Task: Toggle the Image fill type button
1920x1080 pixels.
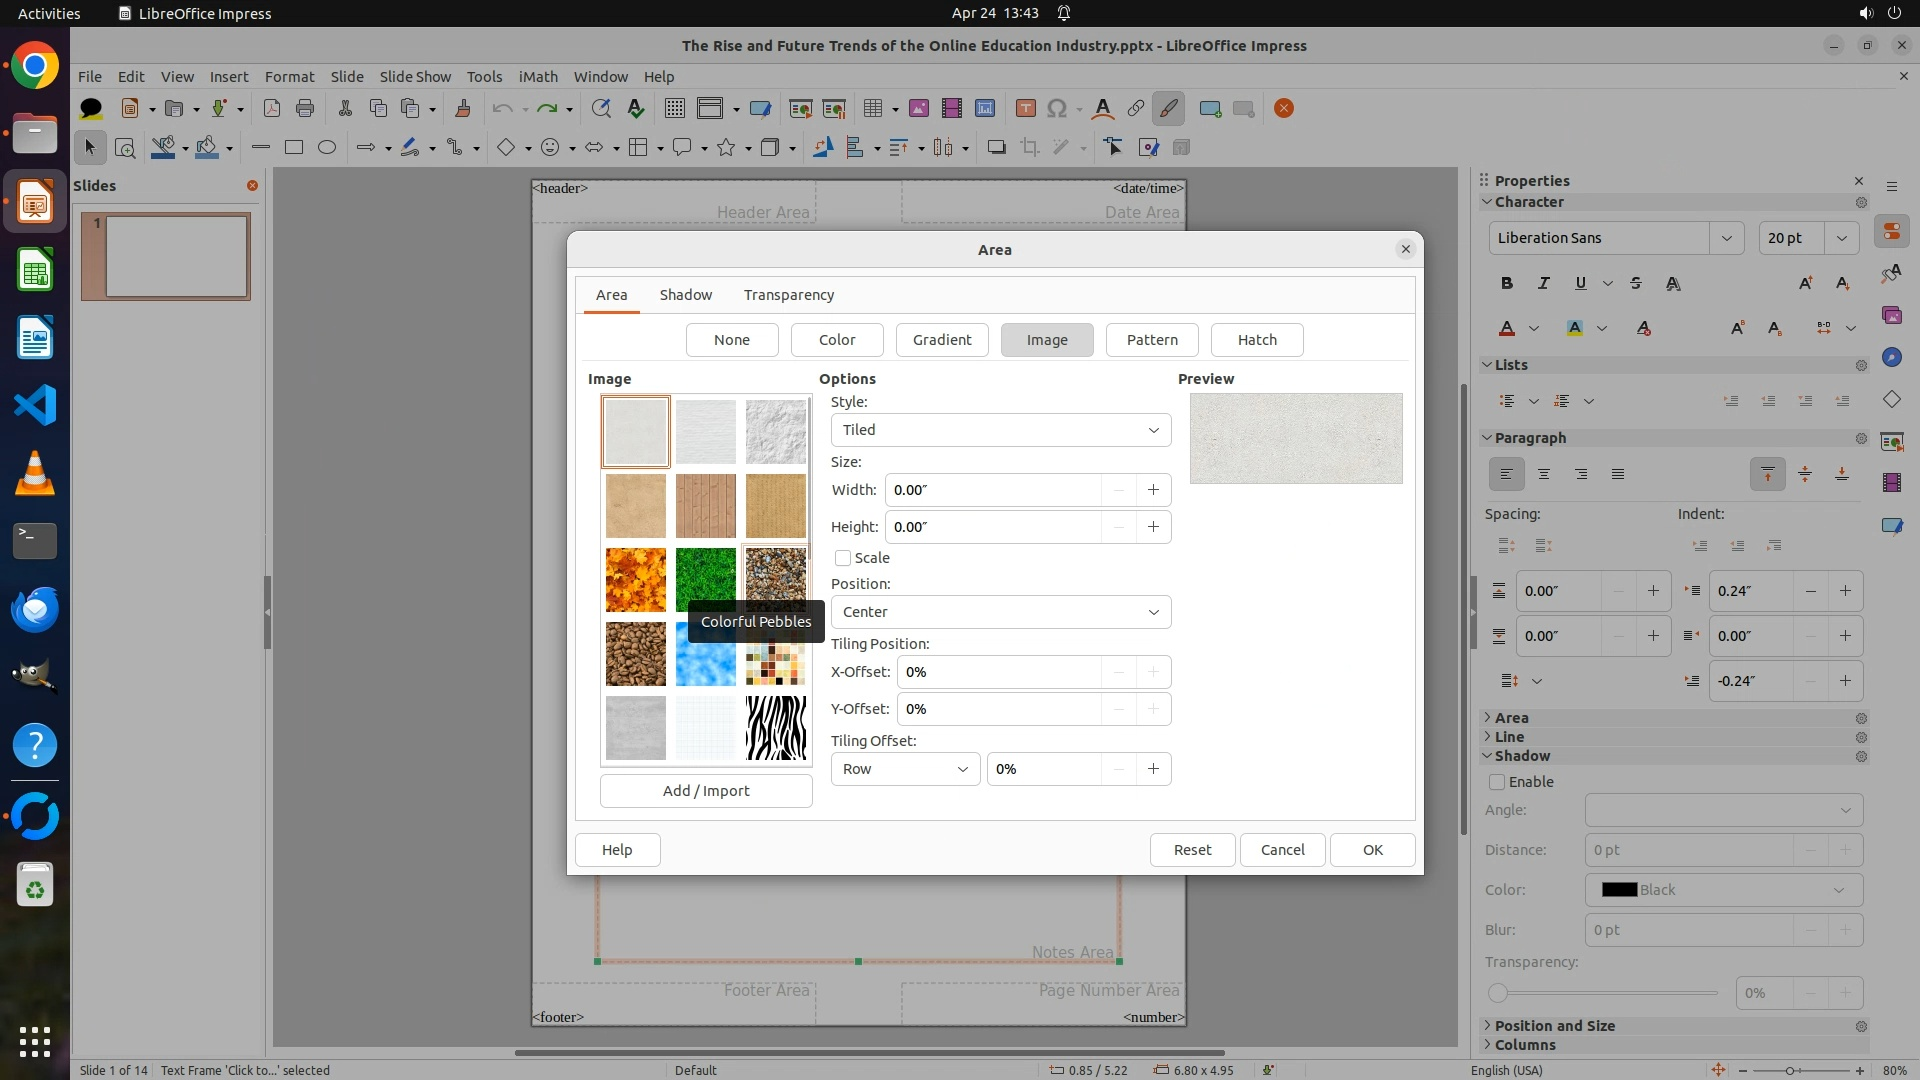Action: (1046, 340)
